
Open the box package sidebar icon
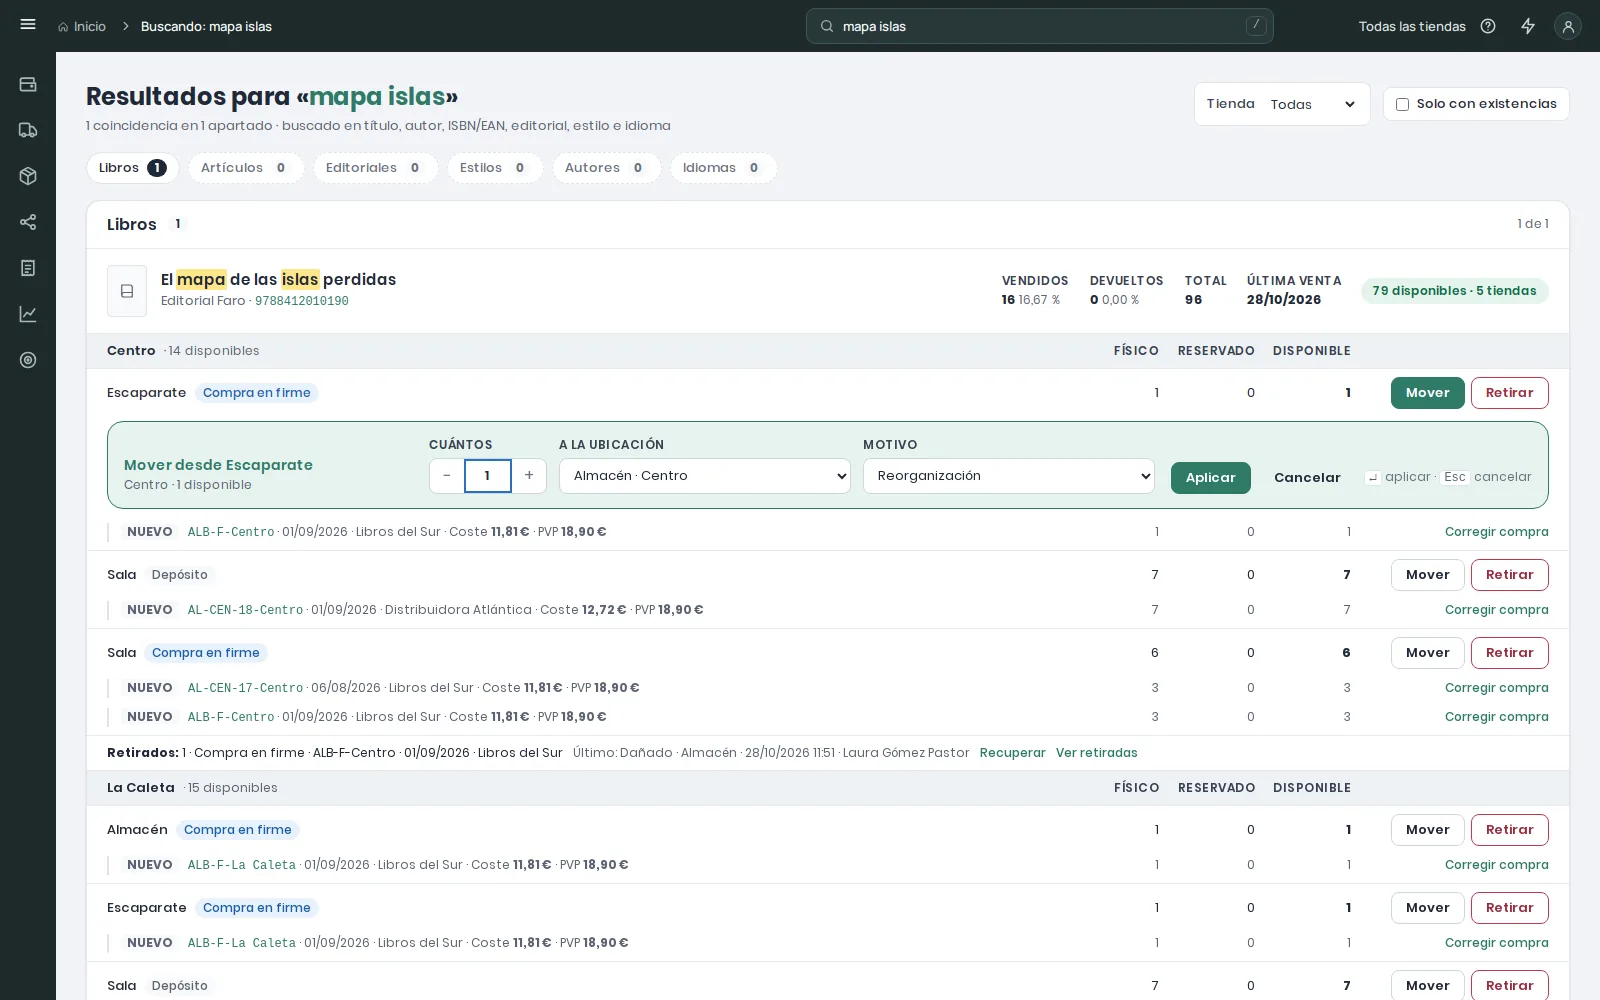point(28,176)
